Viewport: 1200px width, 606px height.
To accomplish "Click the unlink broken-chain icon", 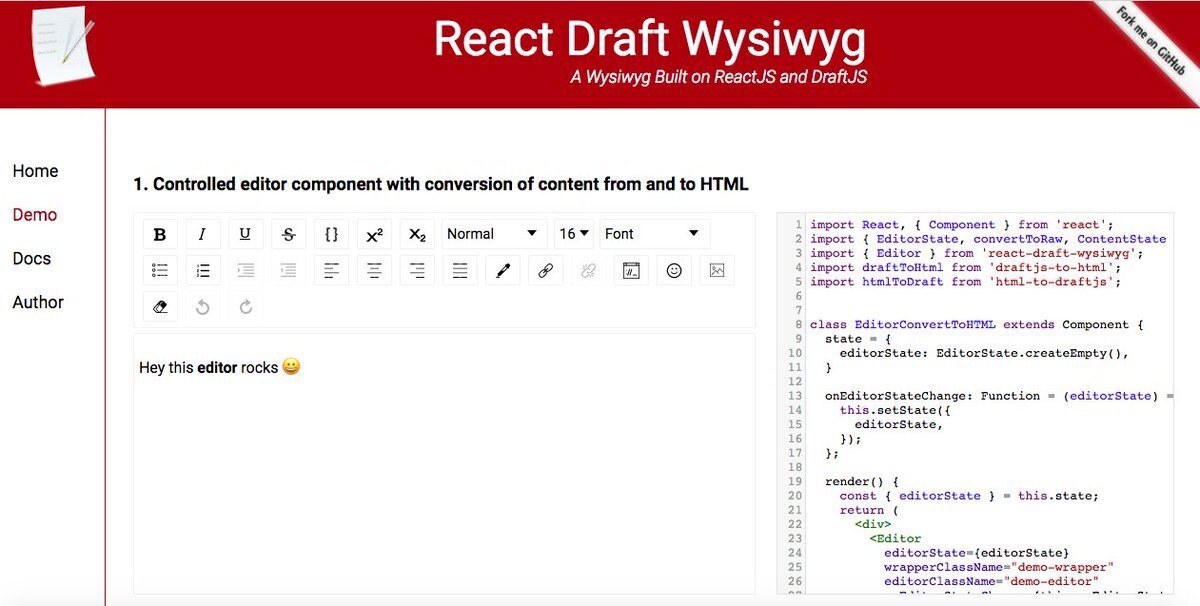I will [x=588, y=270].
